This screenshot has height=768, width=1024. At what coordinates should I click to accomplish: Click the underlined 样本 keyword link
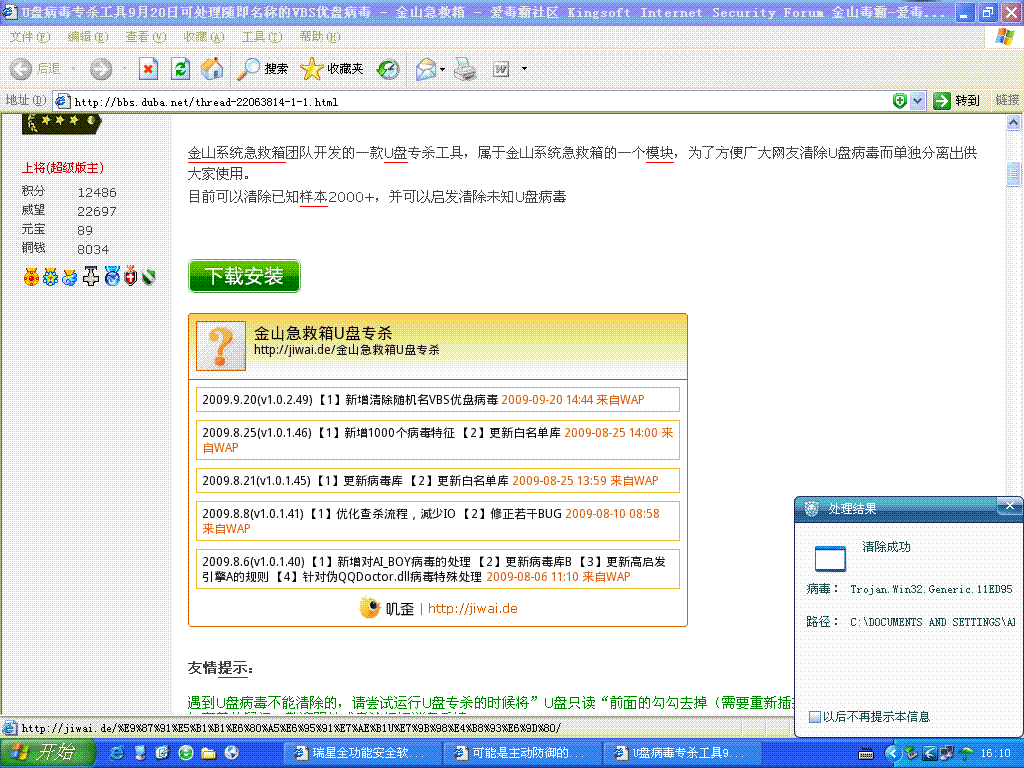tap(313, 197)
